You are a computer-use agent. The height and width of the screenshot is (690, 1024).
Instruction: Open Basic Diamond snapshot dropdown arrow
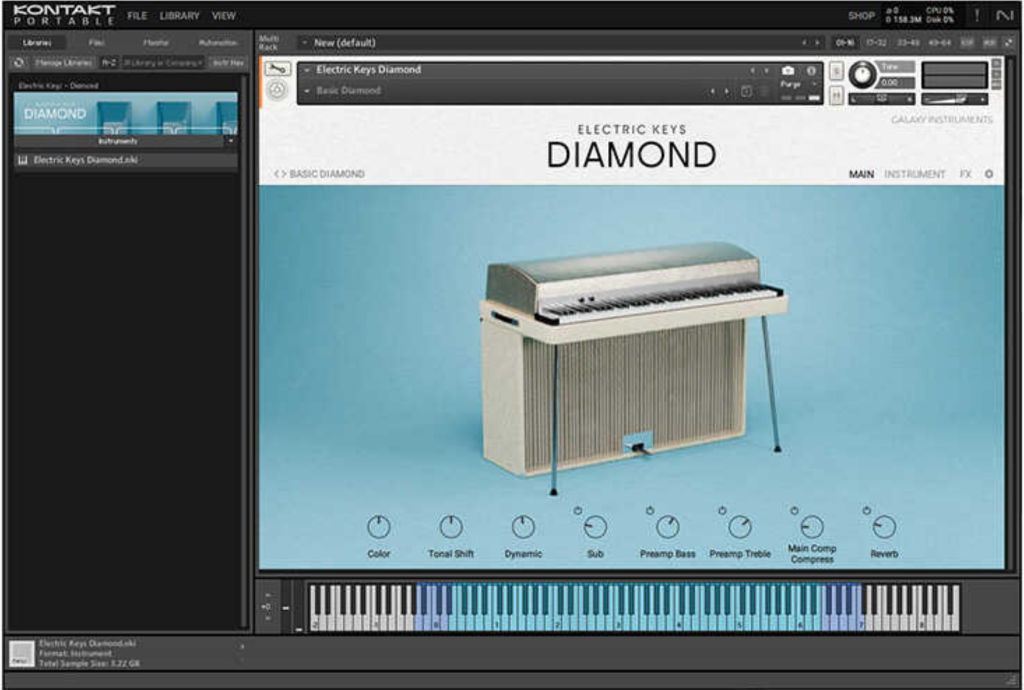[307, 91]
